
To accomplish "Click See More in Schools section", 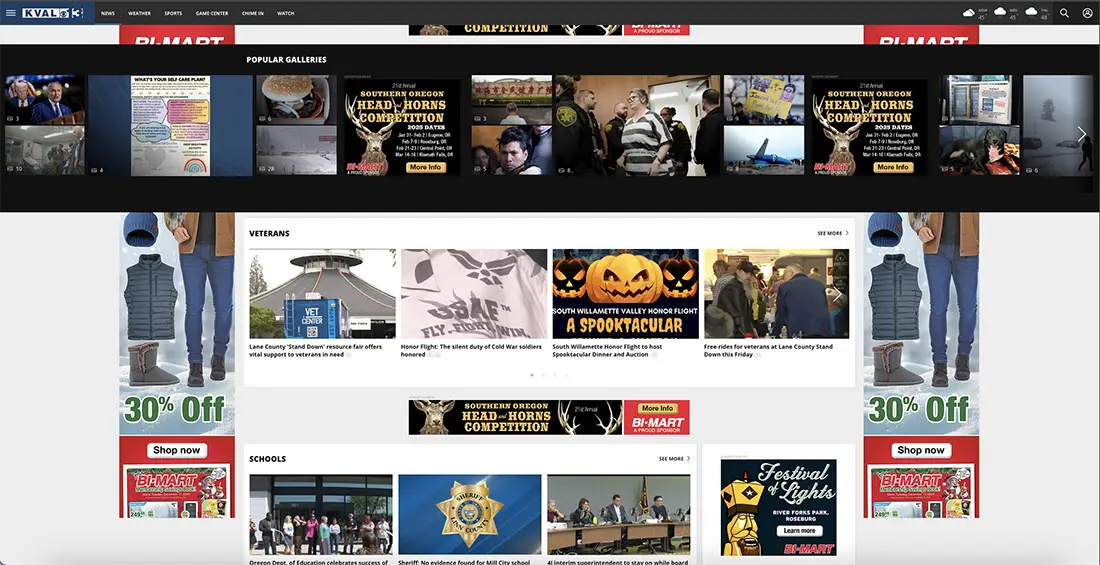I will tap(674, 458).
